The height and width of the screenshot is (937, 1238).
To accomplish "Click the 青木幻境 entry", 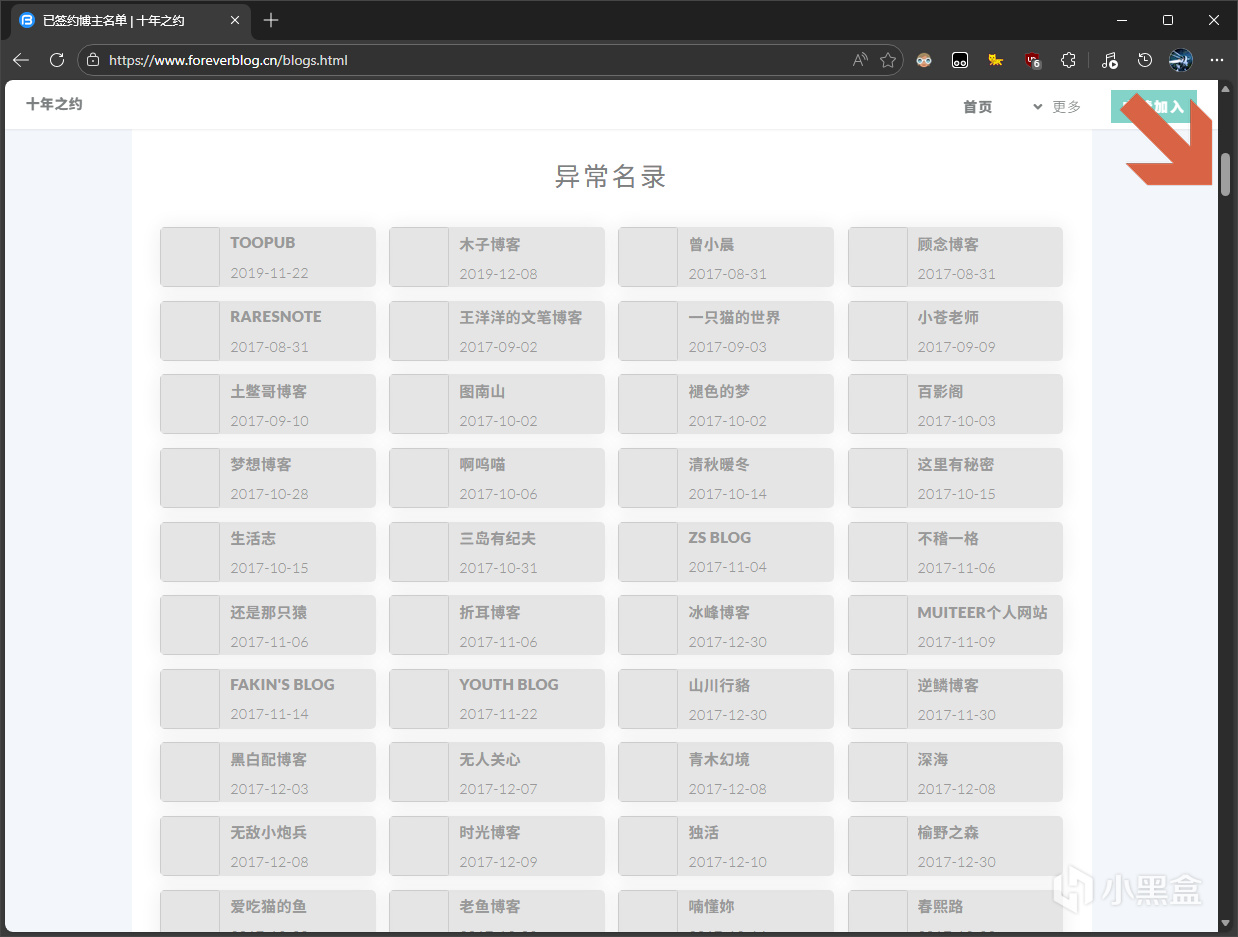I will point(726,772).
